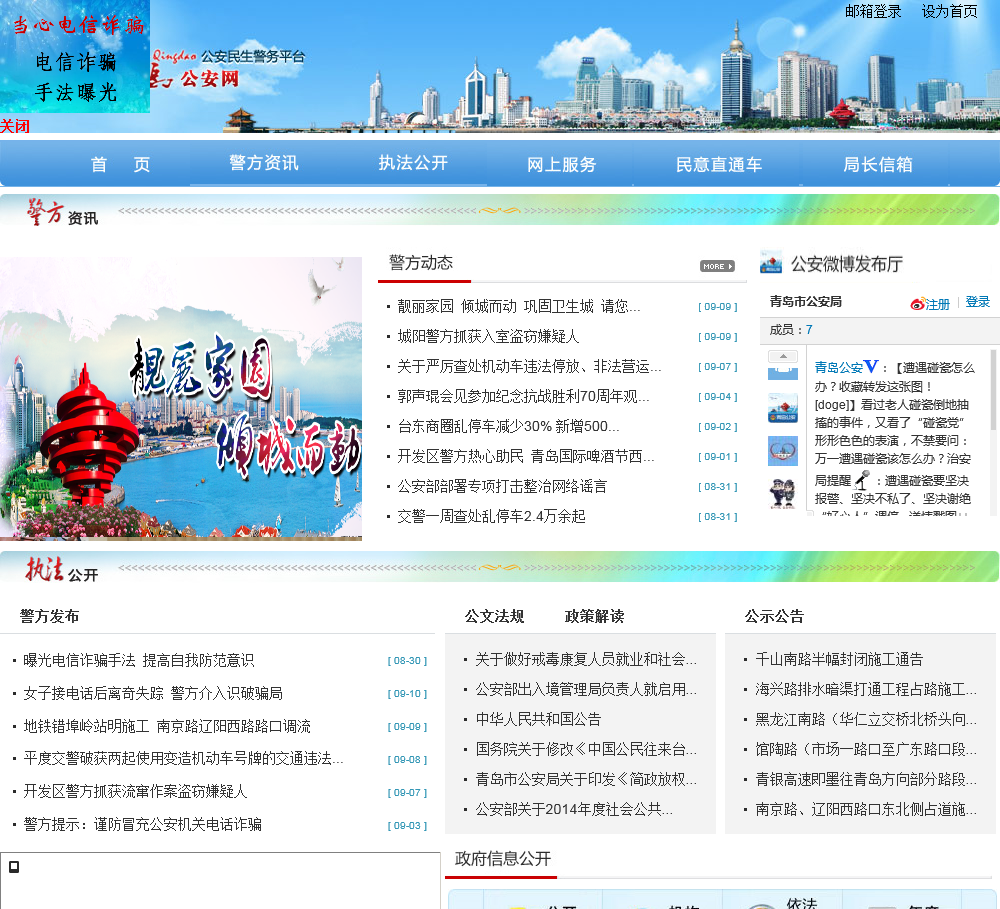The image size is (1000, 909).
Task: Click 设为首页 link
Action: [950, 11]
